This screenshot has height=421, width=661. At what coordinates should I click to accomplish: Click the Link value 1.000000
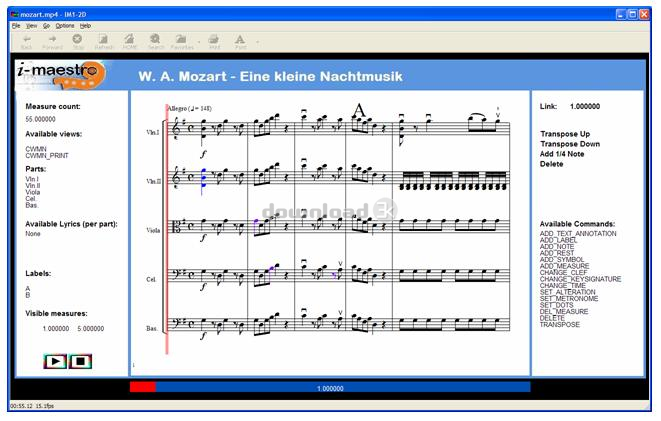click(585, 107)
